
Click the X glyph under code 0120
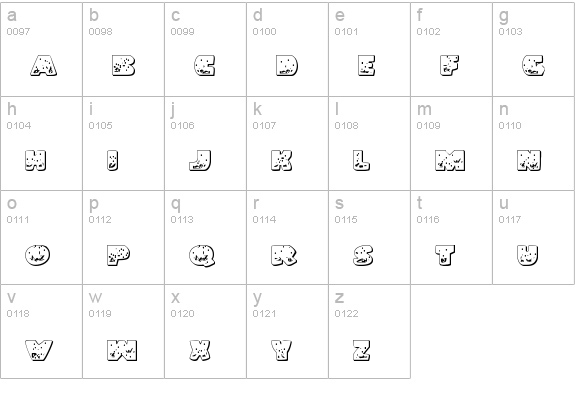point(200,350)
